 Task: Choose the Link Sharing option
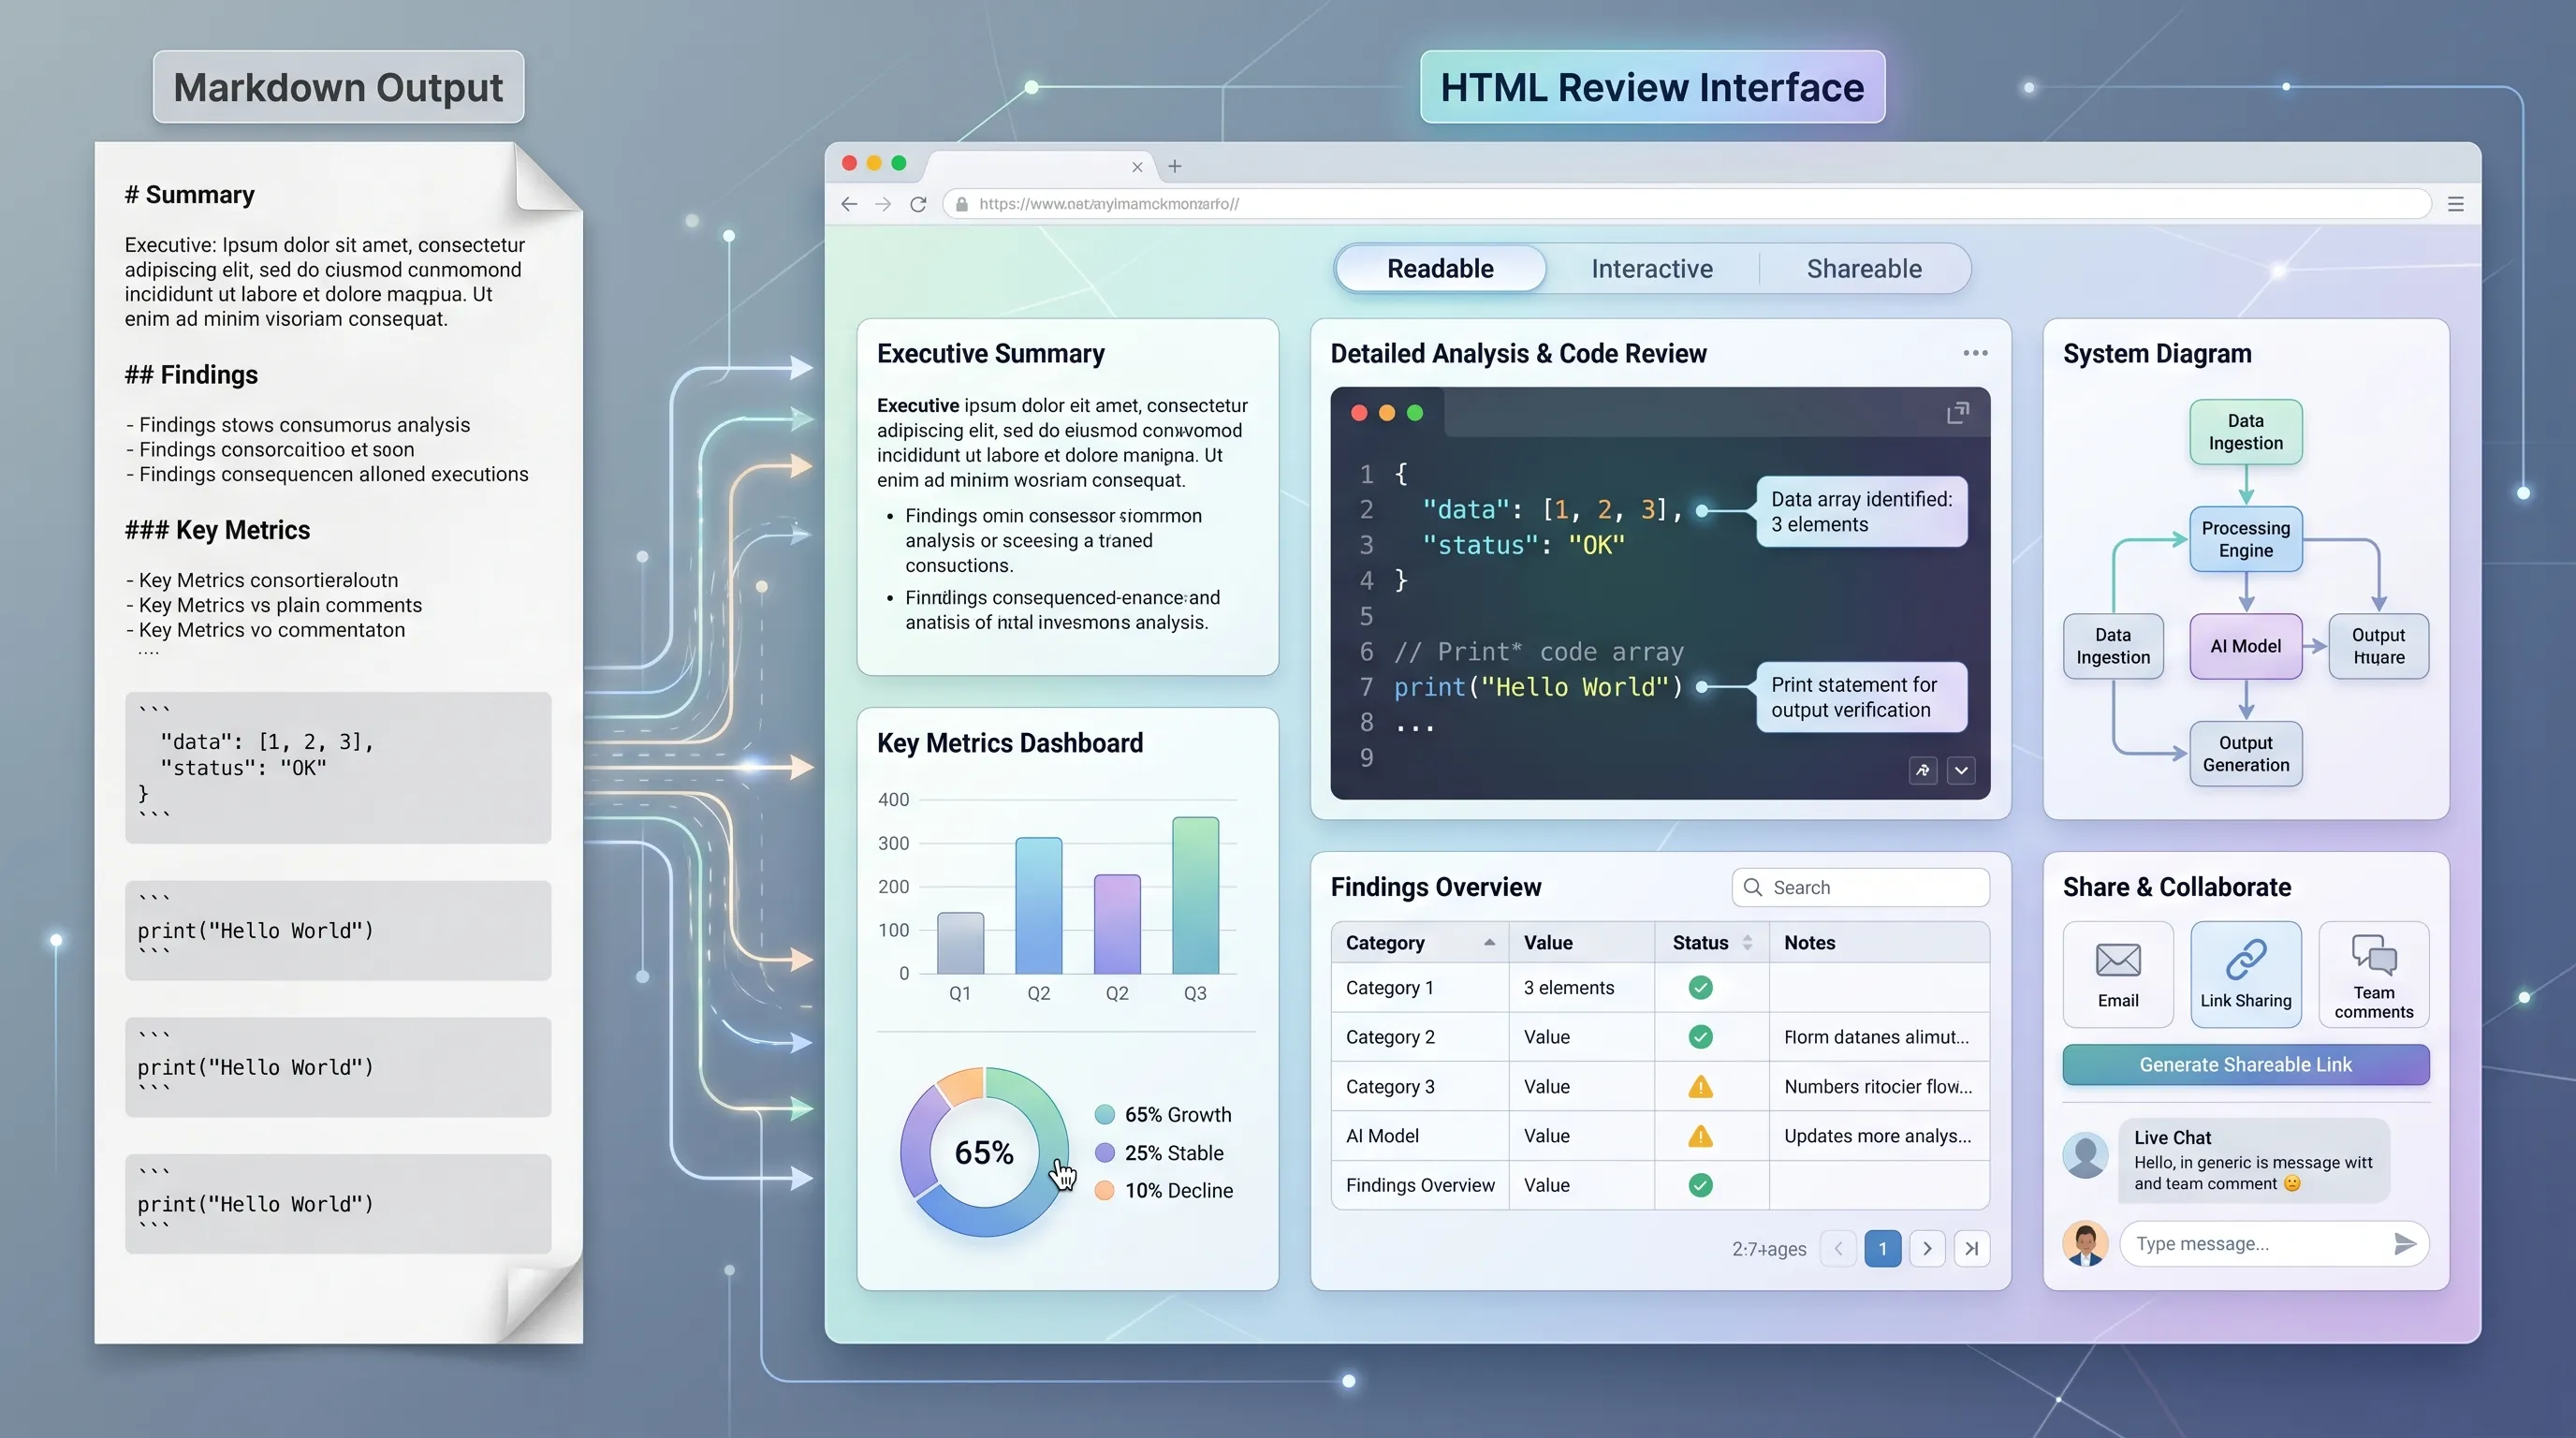(2245, 974)
